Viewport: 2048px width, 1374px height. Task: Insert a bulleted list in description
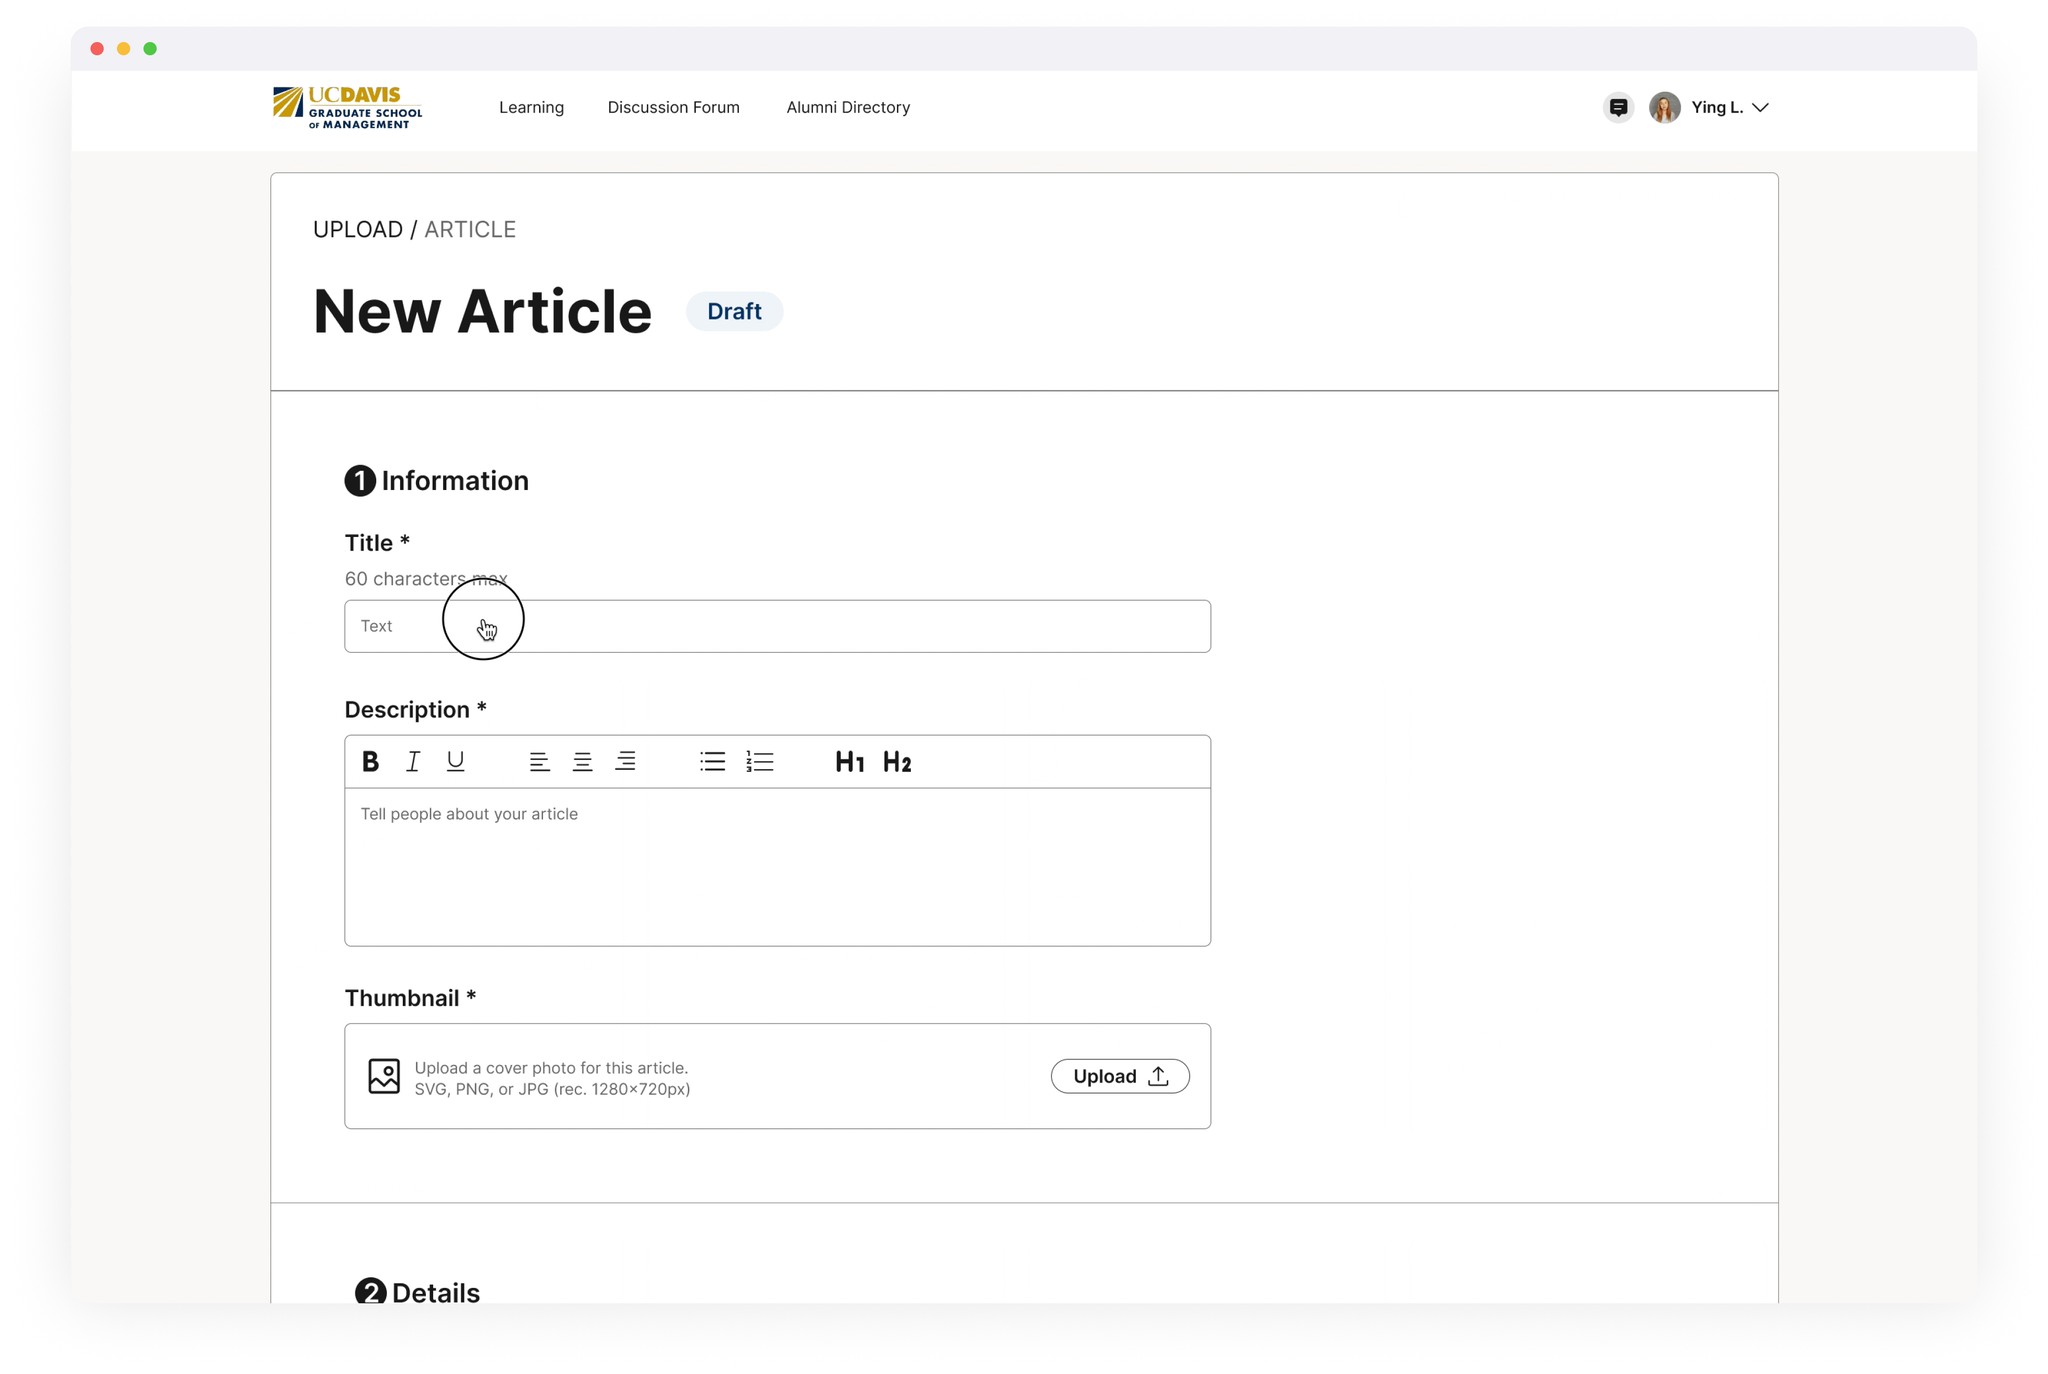(712, 762)
